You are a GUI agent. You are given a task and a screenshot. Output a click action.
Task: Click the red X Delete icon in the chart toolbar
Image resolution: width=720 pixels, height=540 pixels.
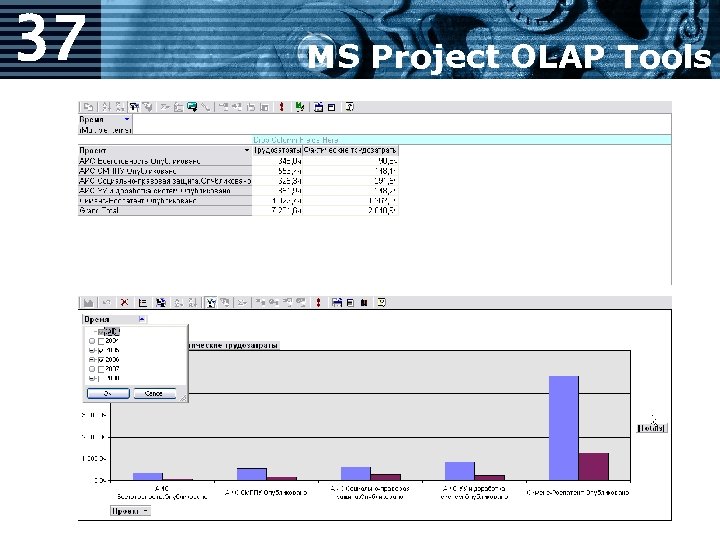click(x=124, y=303)
